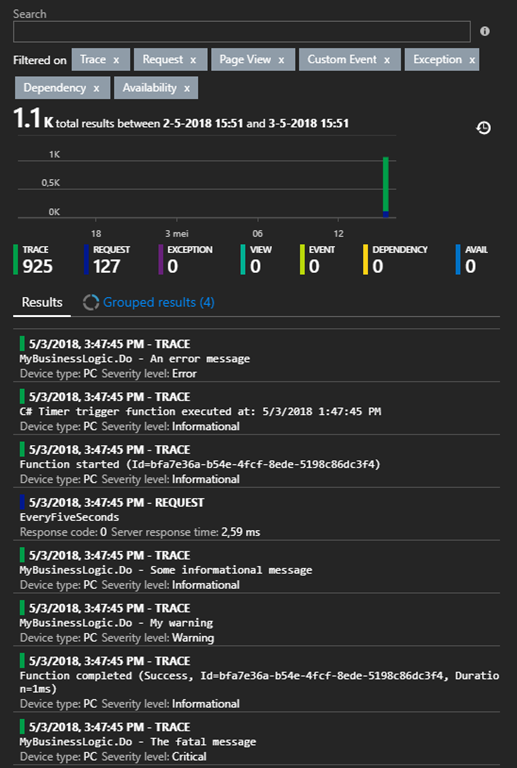The height and width of the screenshot is (768, 517).
Task: Remove the Request filter chip
Action: click(193, 60)
